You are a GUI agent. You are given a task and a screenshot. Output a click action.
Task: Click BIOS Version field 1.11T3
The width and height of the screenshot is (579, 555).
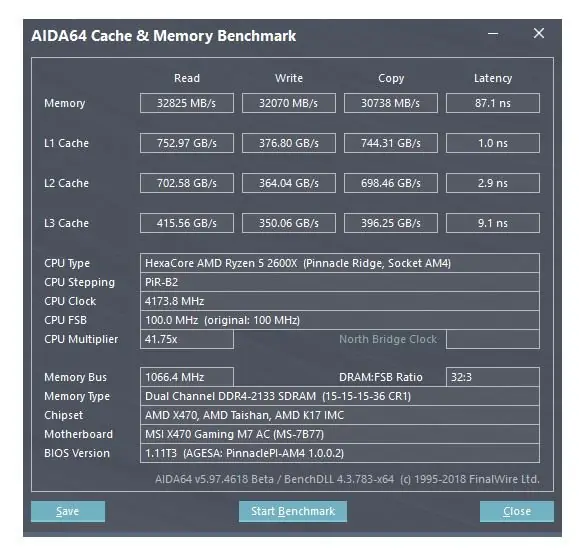click(340, 453)
